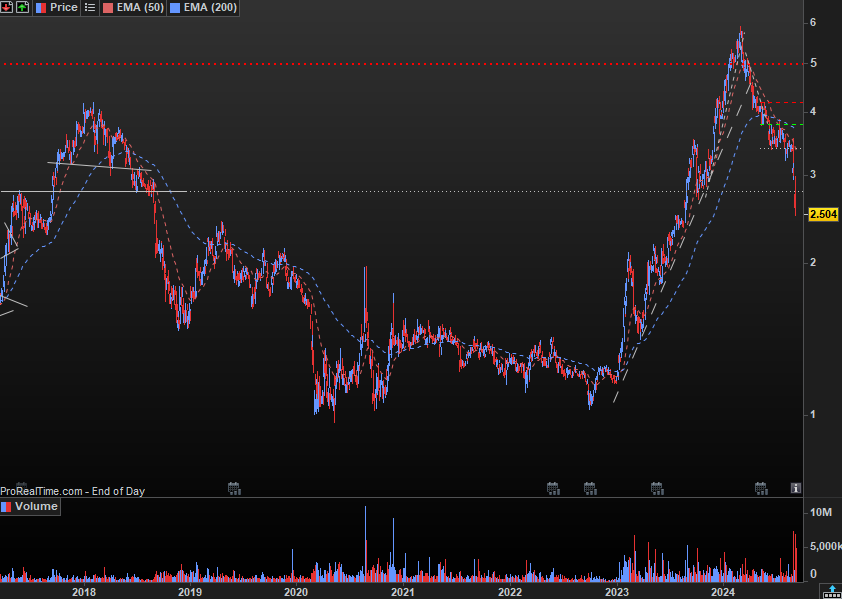This screenshot has height=599, width=842.
Task: Click the 2022 label on time axis
Action: tap(510, 592)
